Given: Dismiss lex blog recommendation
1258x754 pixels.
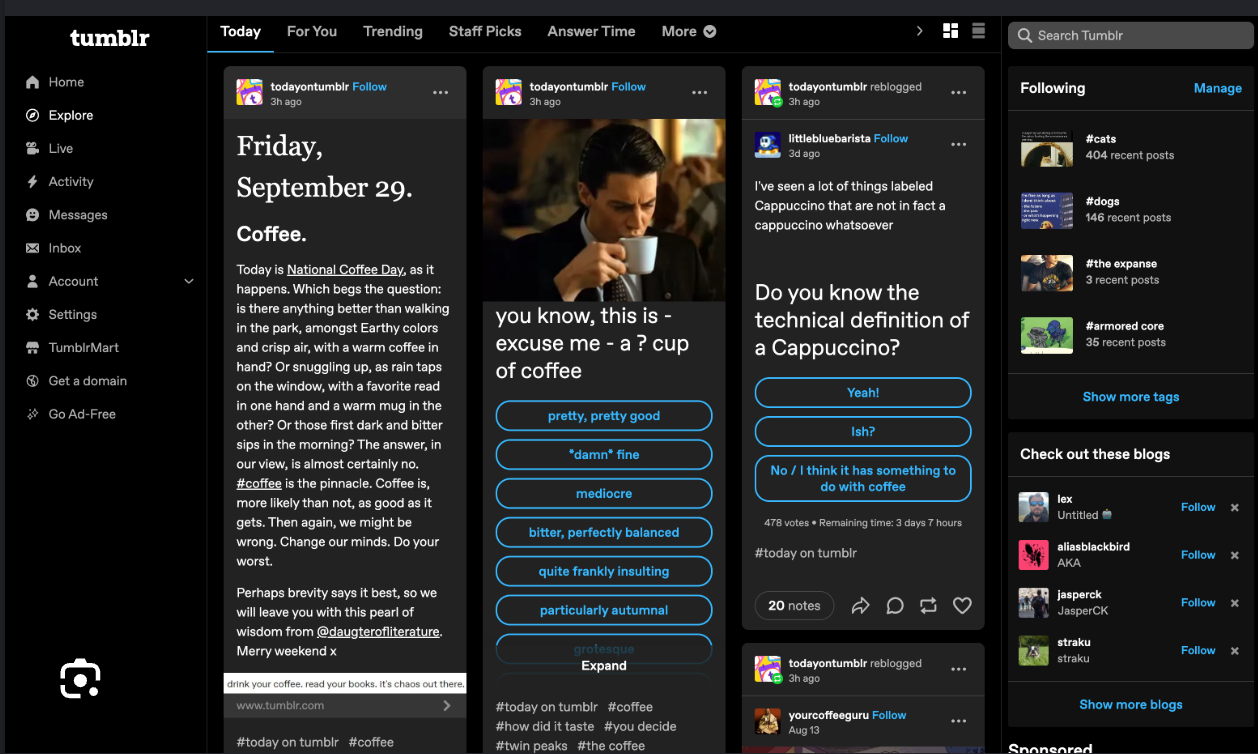Looking at the screenshot, I should (x=1235, y=507).
